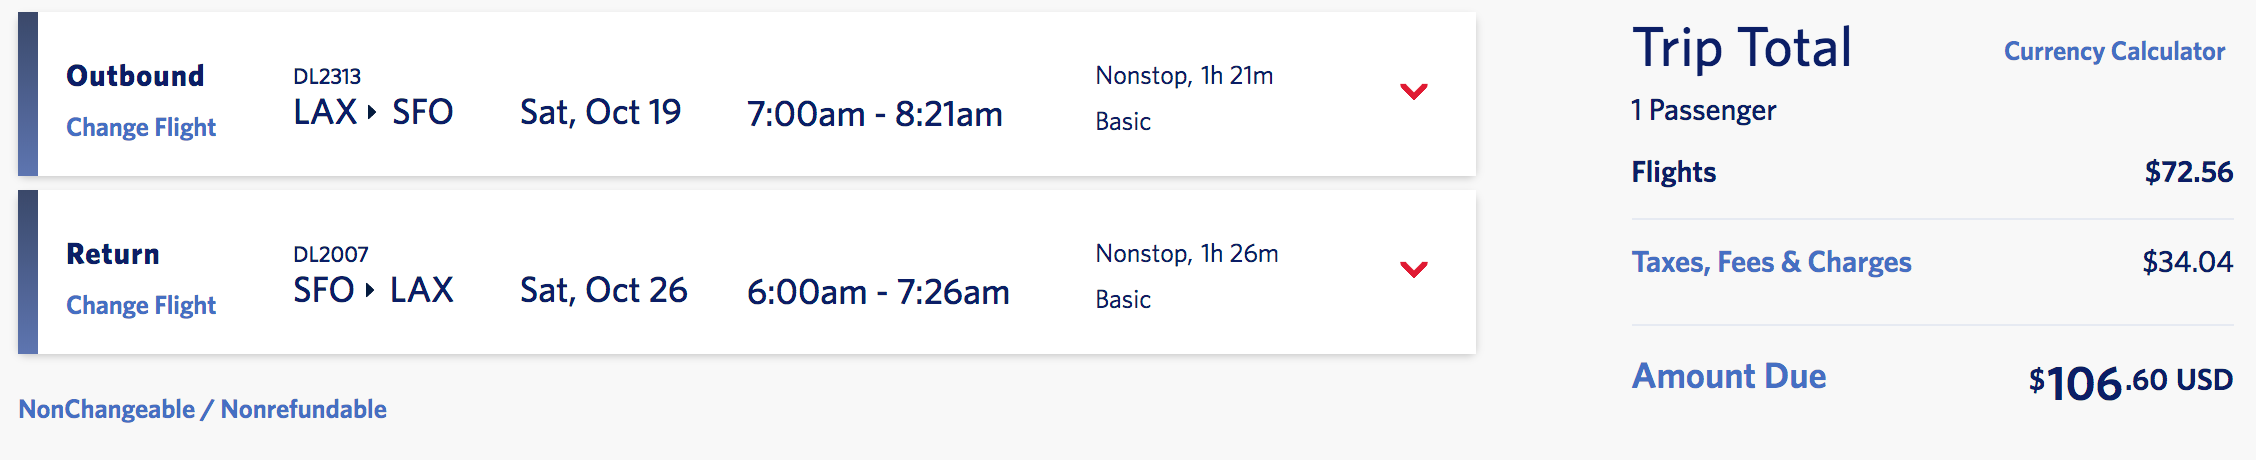
Task: Click the arrow icon between LAX and SFO
Action: coord(372,112)
